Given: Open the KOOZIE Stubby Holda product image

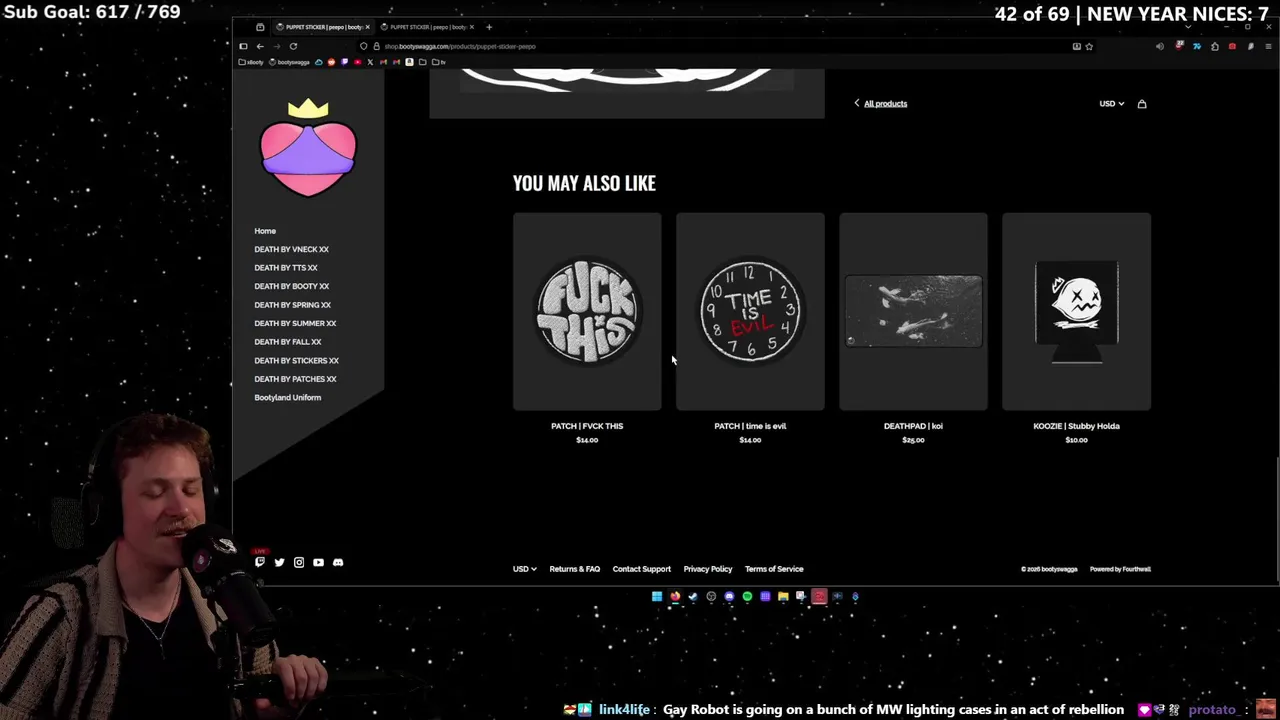Looking at the screenshot, I should (1076, 311).
